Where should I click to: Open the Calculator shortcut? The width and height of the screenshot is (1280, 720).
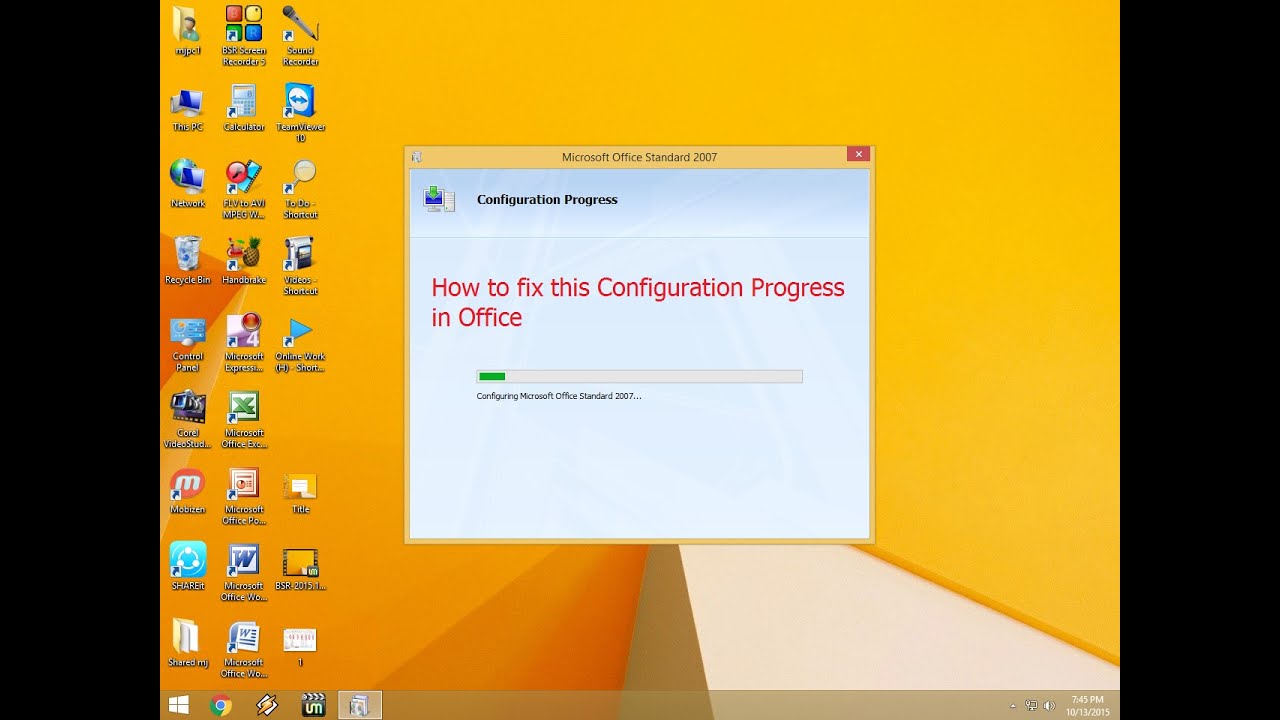coord(244,109)
